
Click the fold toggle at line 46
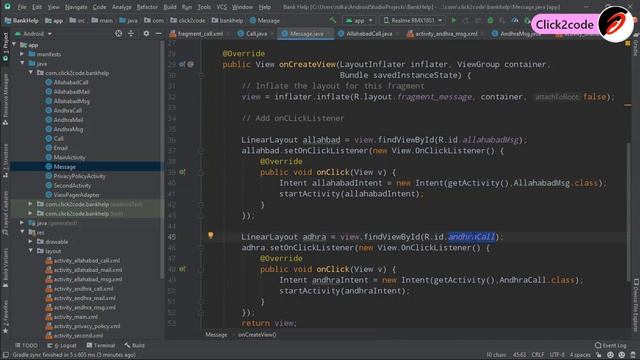201,248
